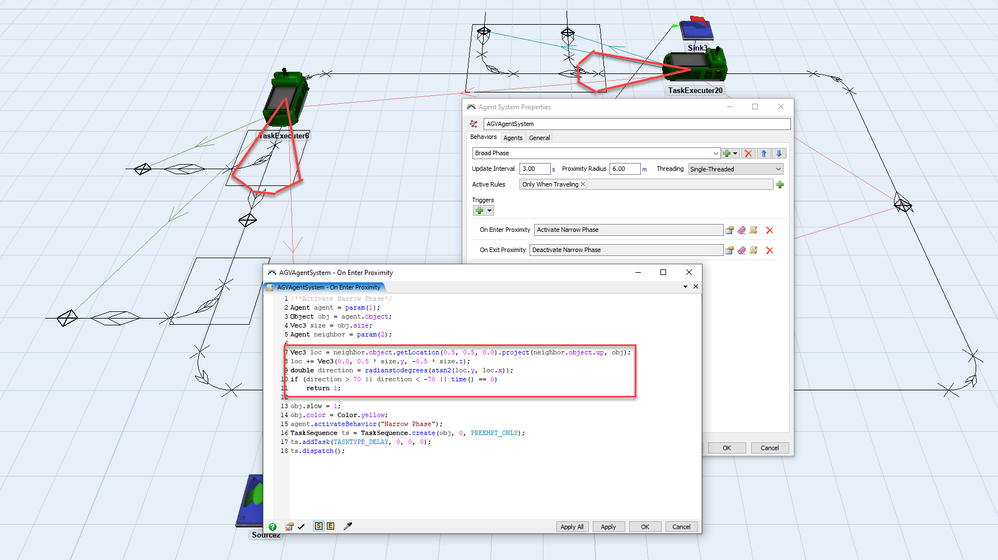998x560 pixels.
Task: Move behavior down with blue arrow
Action: [778, 153]
